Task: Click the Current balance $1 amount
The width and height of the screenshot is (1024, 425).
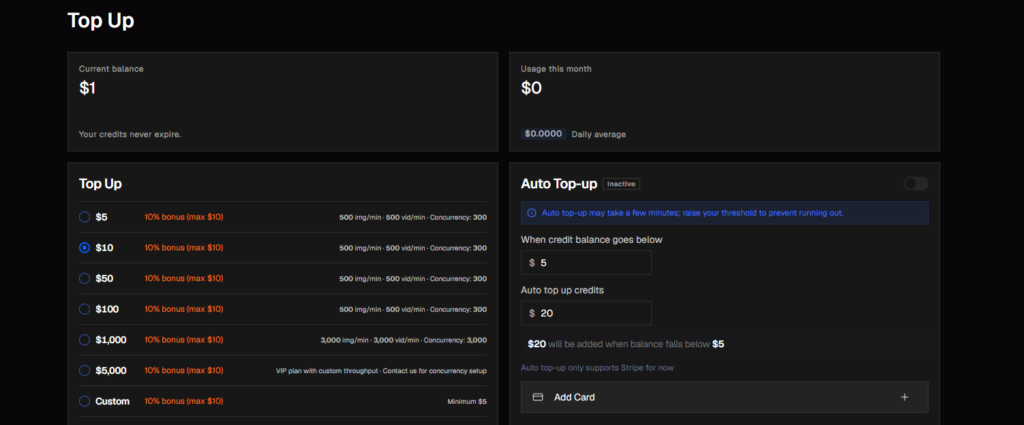Action: [x=88, y=88]
